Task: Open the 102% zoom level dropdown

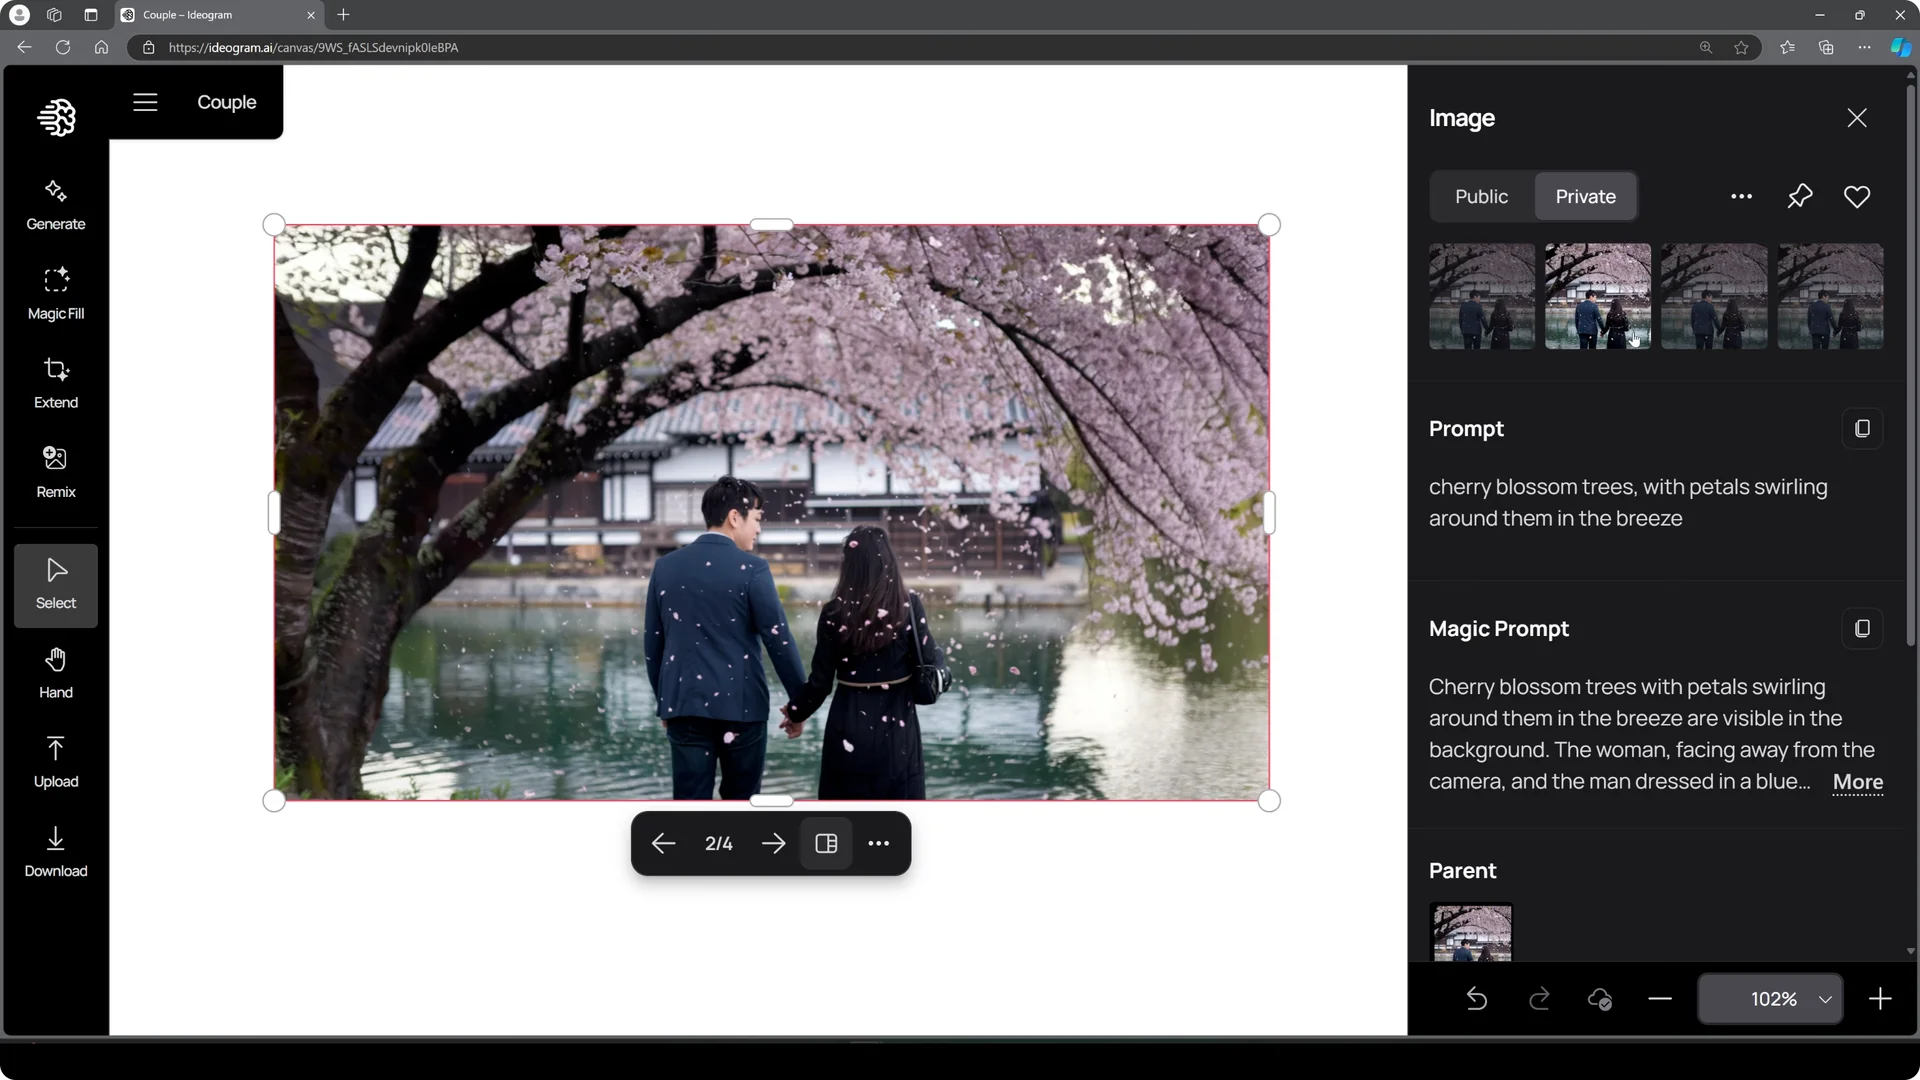Action: click(x=1770, y=998)
